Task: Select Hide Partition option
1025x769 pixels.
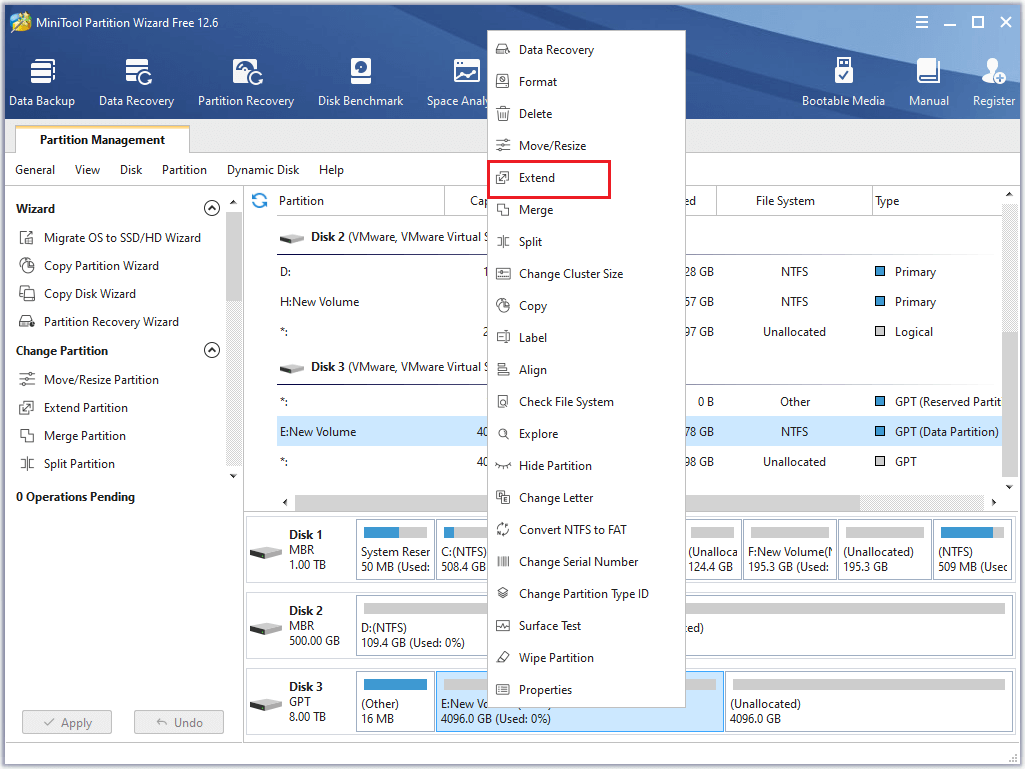Action: pyautogui.click(x=586, y=466)
